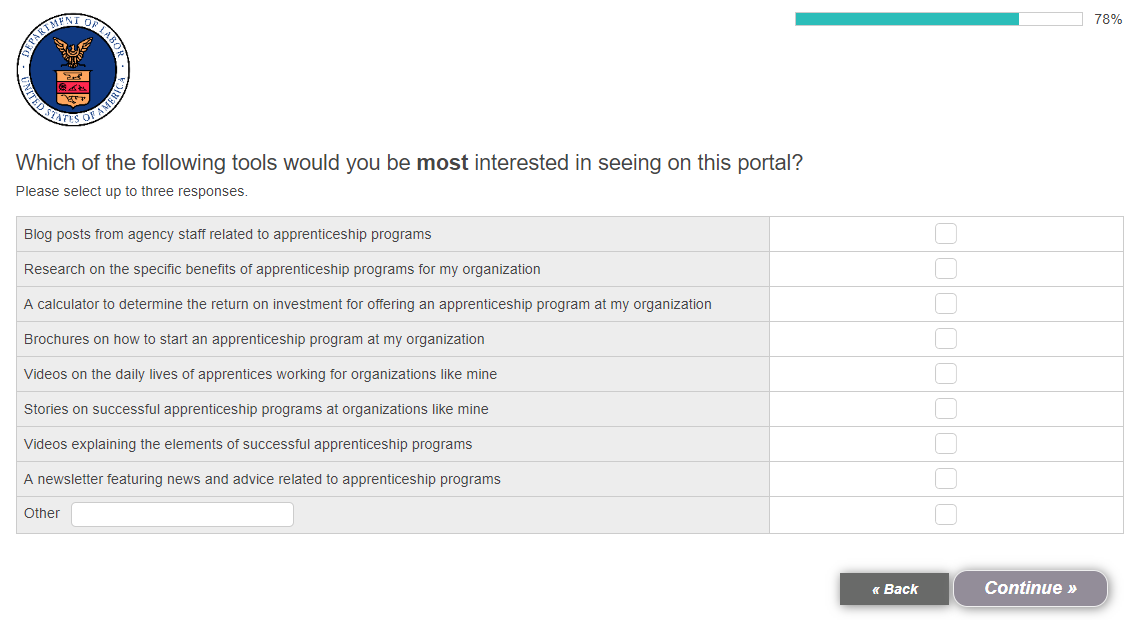Viewport: 1138px width, 620px height.
Task: Check the Other response checkbox
Action: coord(945,515)
